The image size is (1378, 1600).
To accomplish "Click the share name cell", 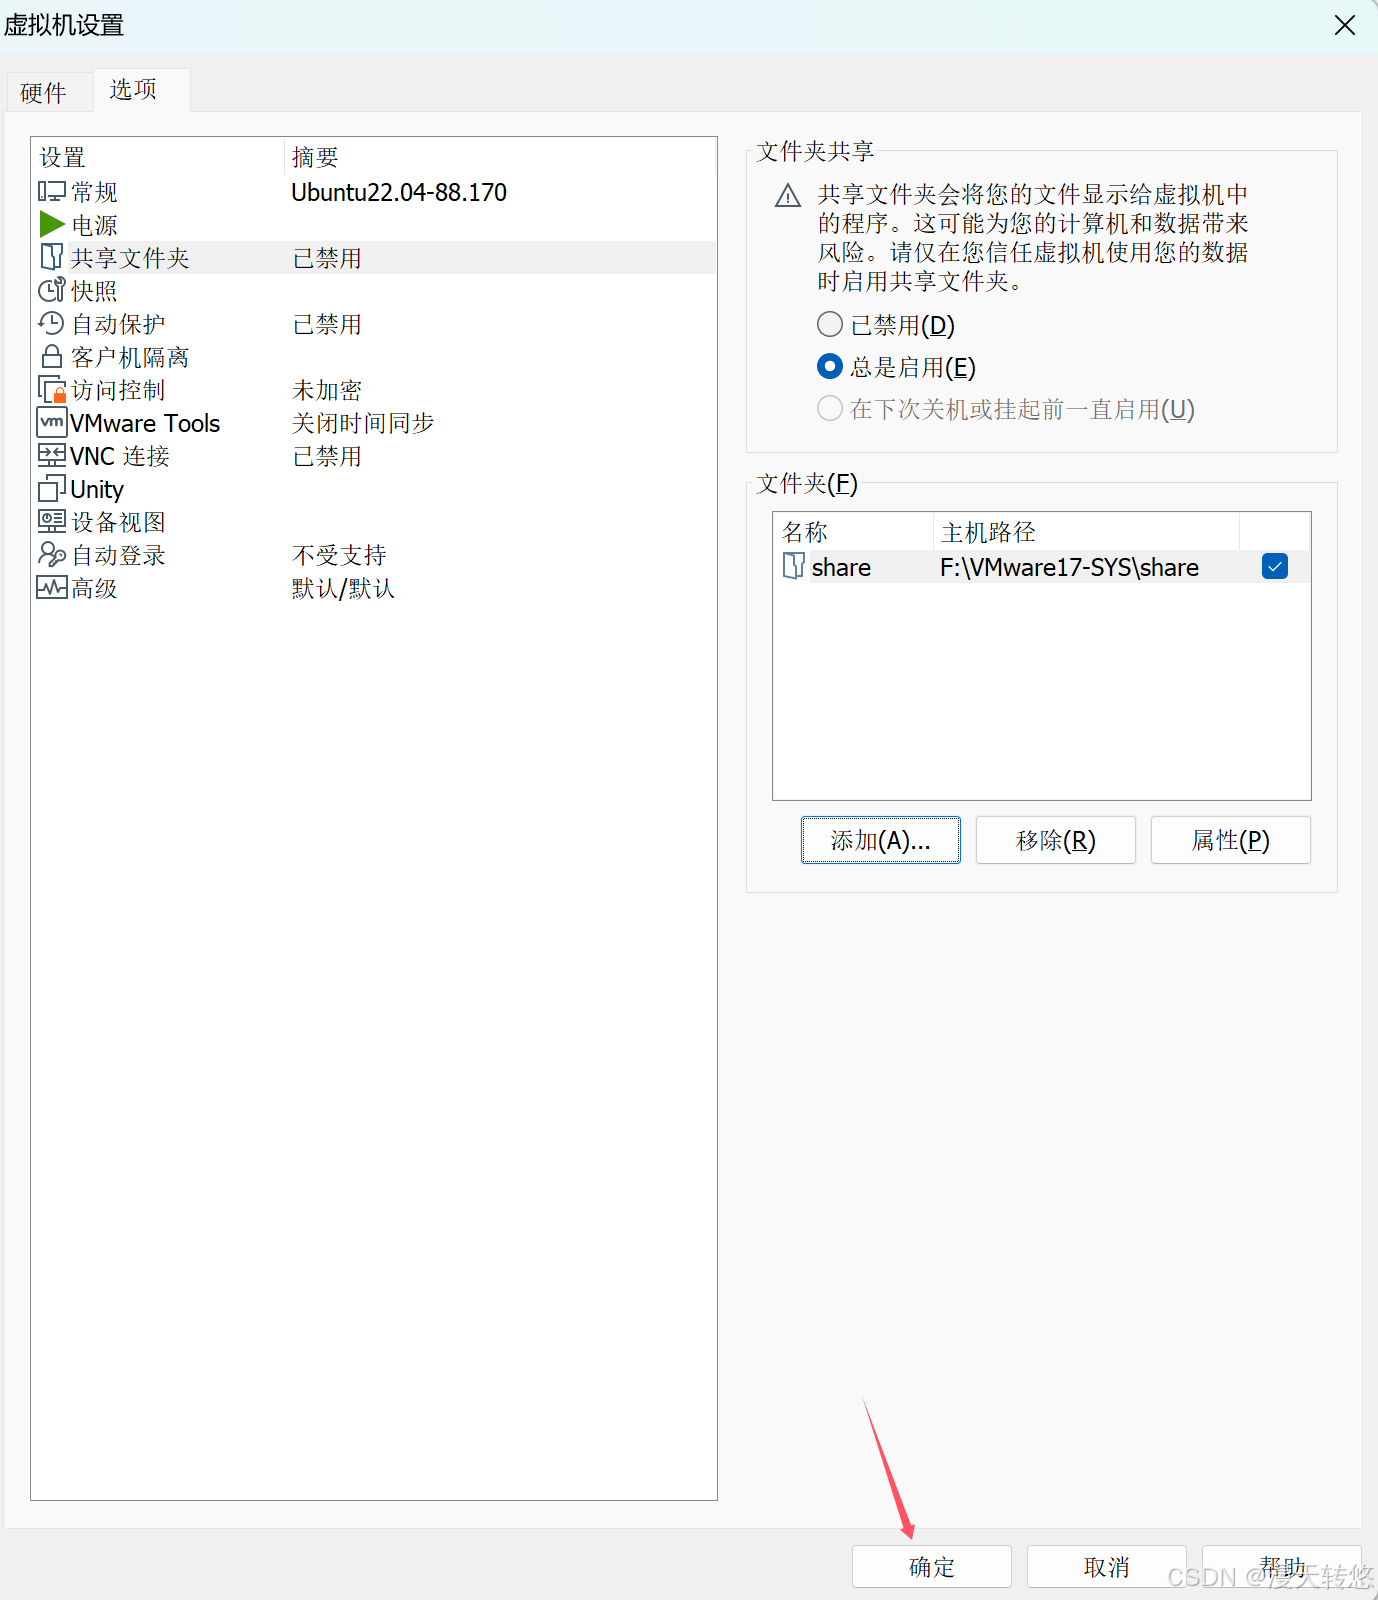I will 841,567.
